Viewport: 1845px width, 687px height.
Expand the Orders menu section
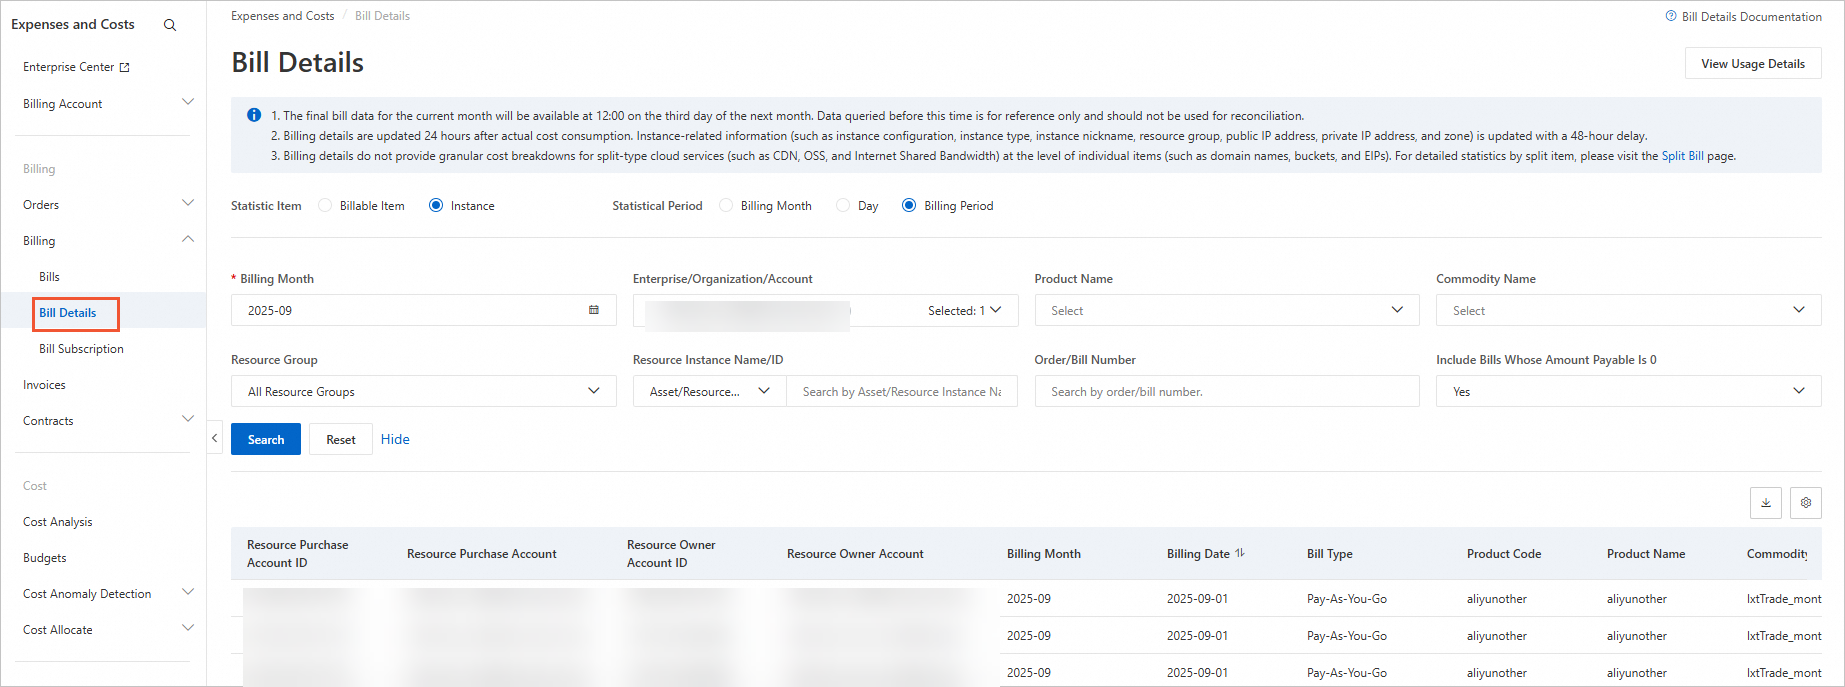(187, 203)
